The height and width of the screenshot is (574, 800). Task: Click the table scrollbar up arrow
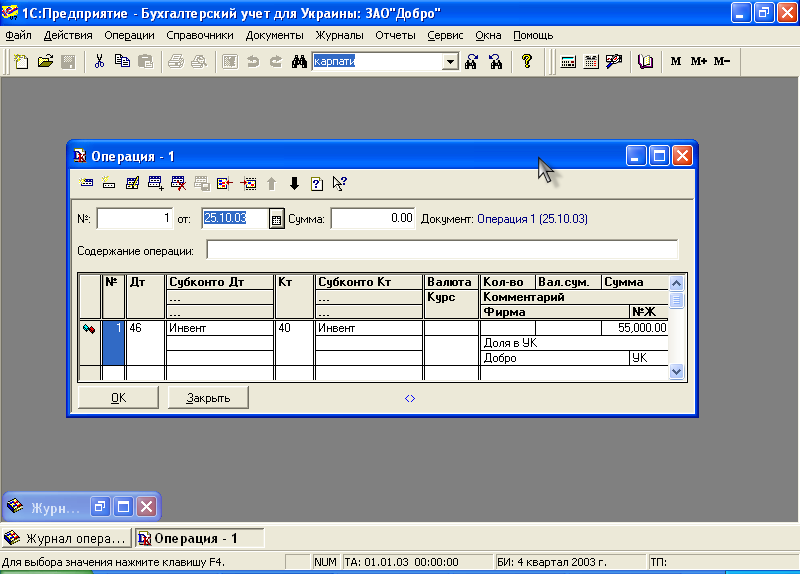tap(677, 283)
